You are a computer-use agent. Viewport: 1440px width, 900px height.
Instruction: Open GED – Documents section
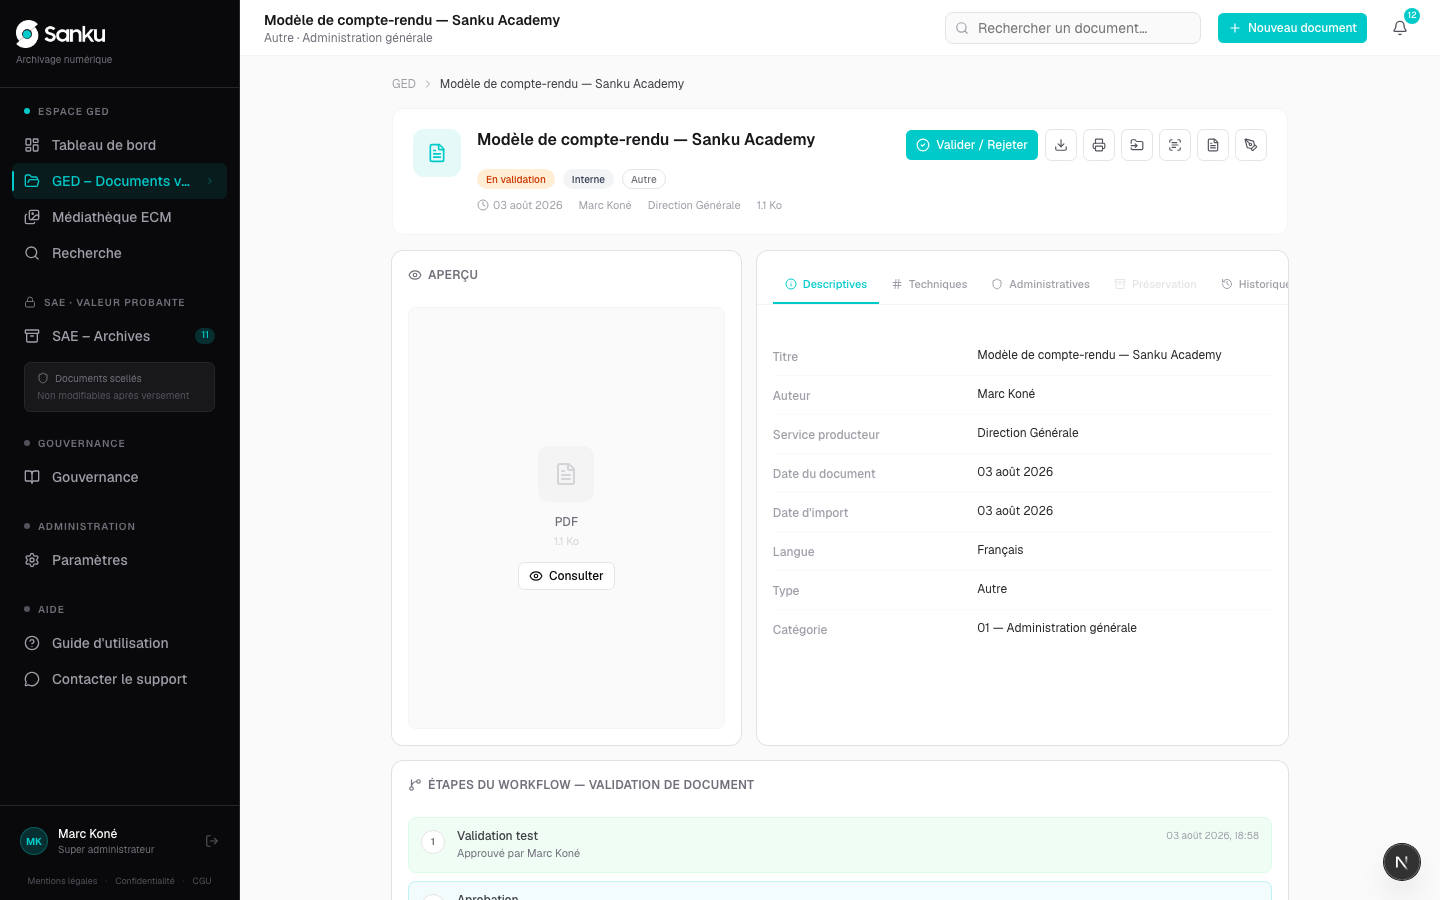coord(120,181)
